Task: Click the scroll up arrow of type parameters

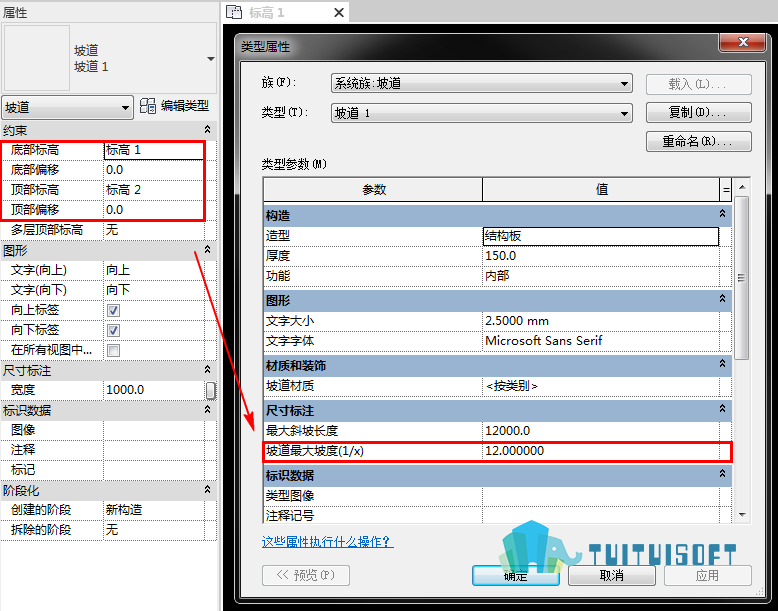Action: 742,187
